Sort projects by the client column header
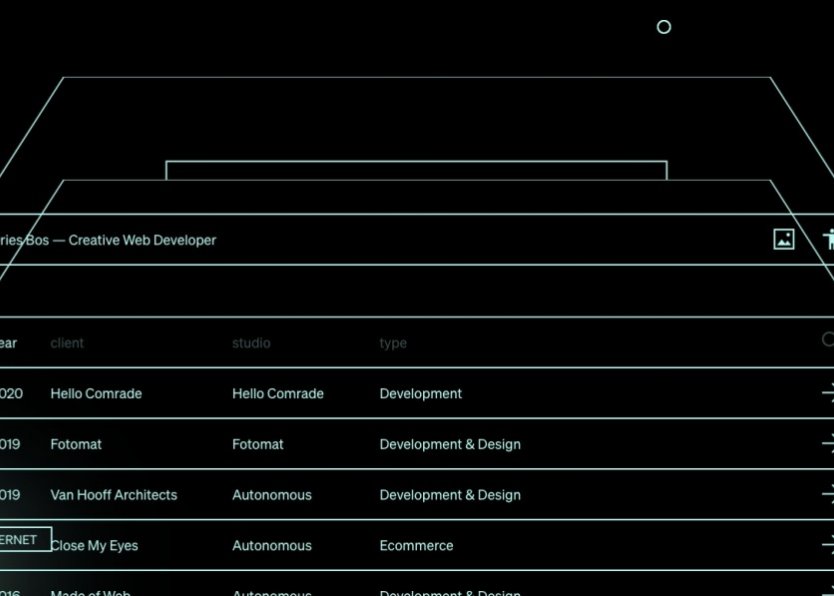834x596 pixels. click(67, 343)
